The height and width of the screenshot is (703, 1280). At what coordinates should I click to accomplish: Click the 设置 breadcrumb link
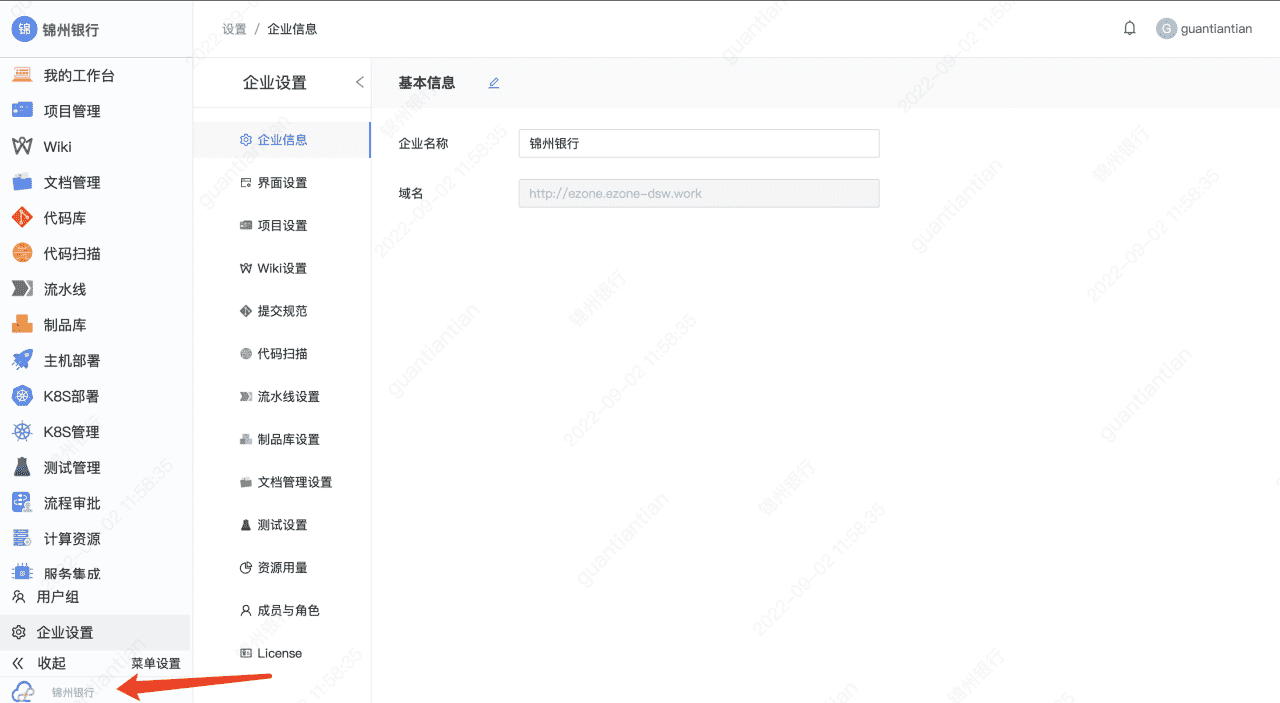click(233, 28)
